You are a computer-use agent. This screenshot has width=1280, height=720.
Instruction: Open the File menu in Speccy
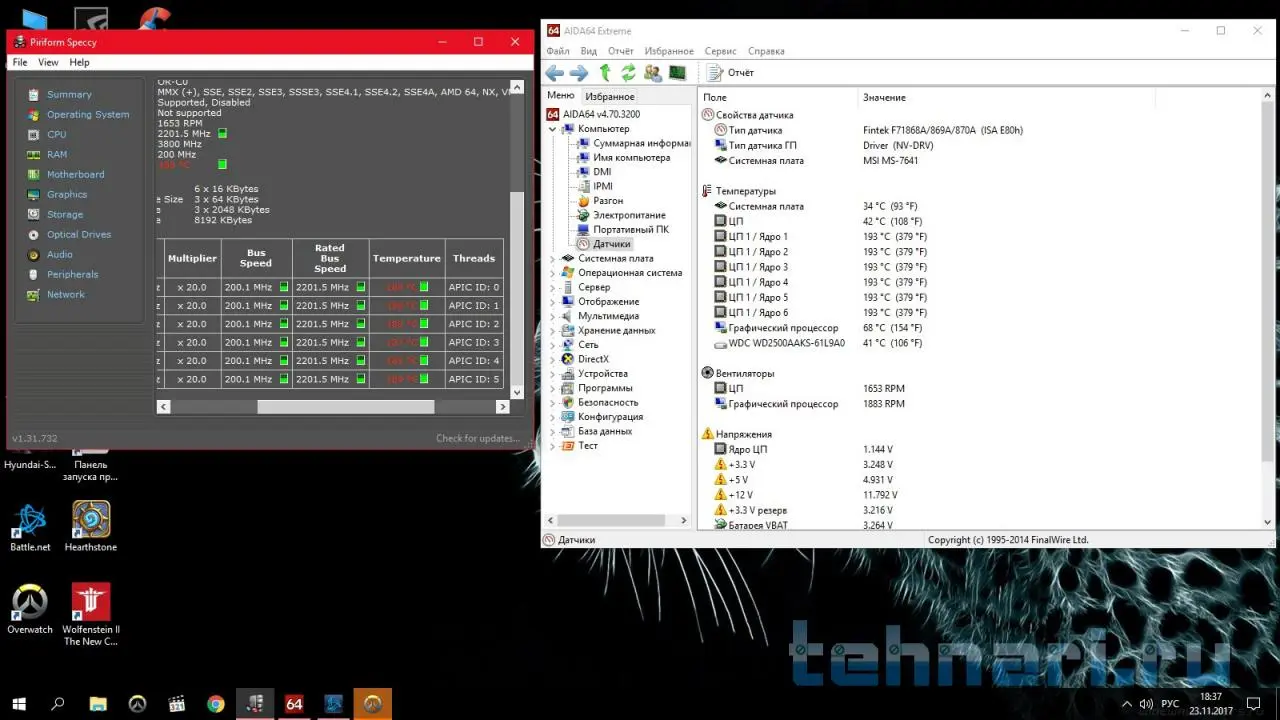pos(20,62)
